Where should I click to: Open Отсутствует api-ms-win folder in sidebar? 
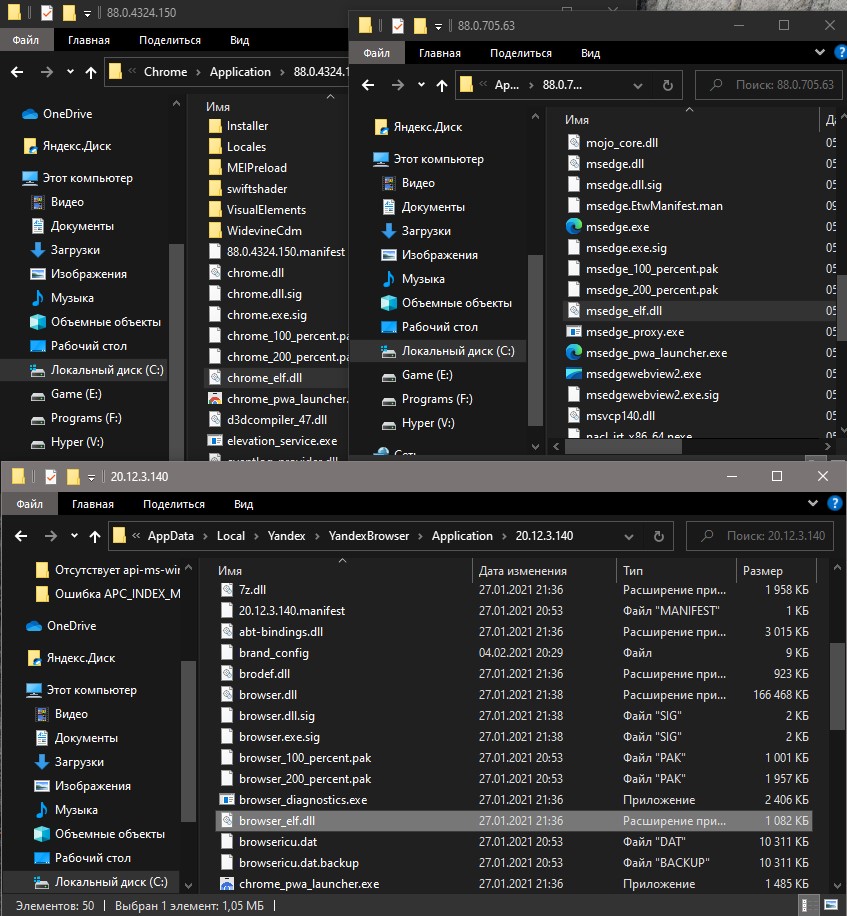pyautogui.click(x=109, y=570)
